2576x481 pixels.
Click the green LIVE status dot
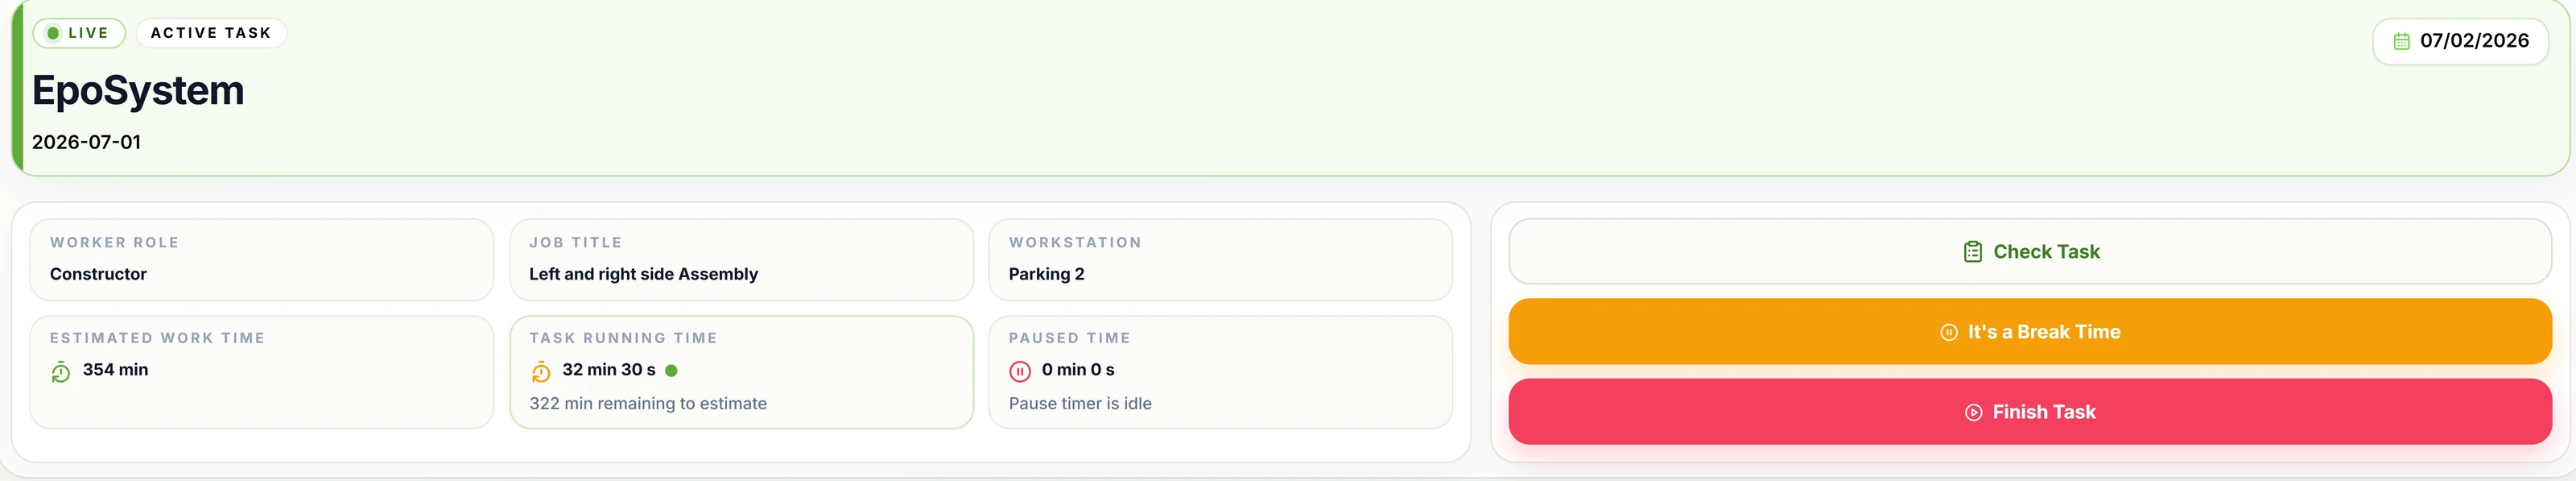53,33
